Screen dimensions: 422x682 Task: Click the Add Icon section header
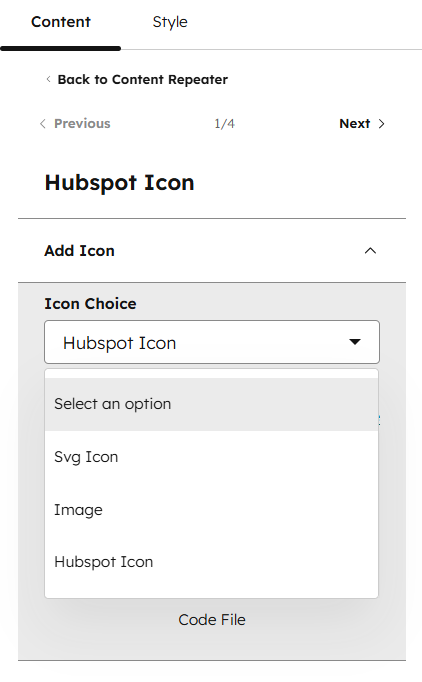(212, 251)
